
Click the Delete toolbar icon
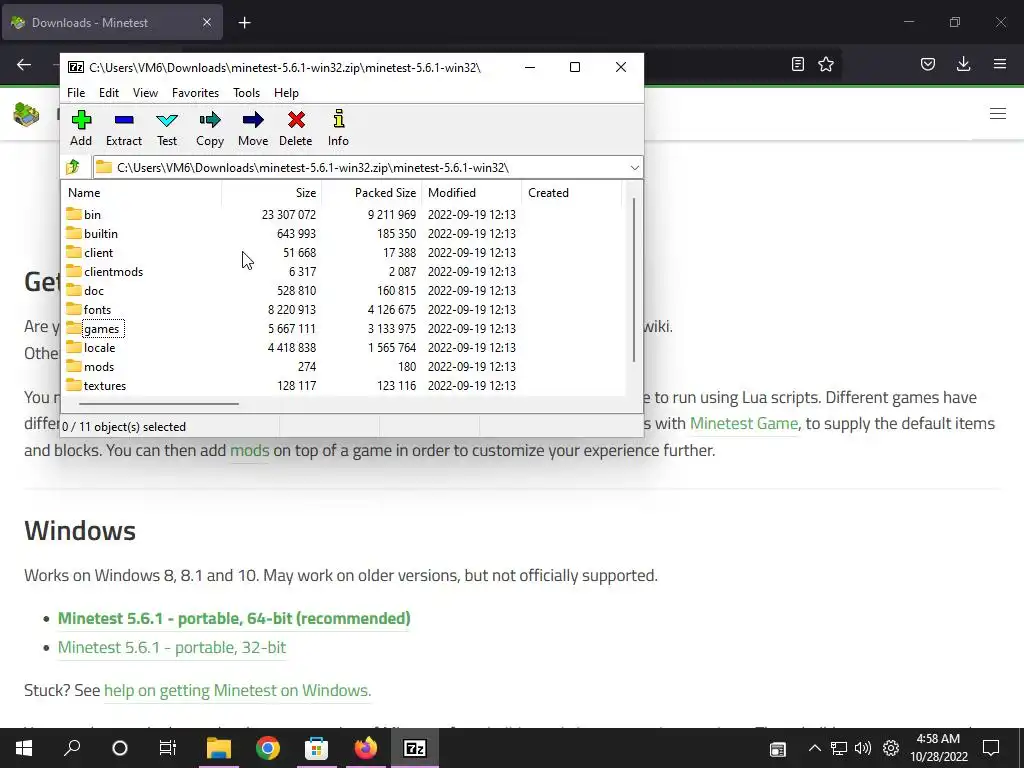296,120
